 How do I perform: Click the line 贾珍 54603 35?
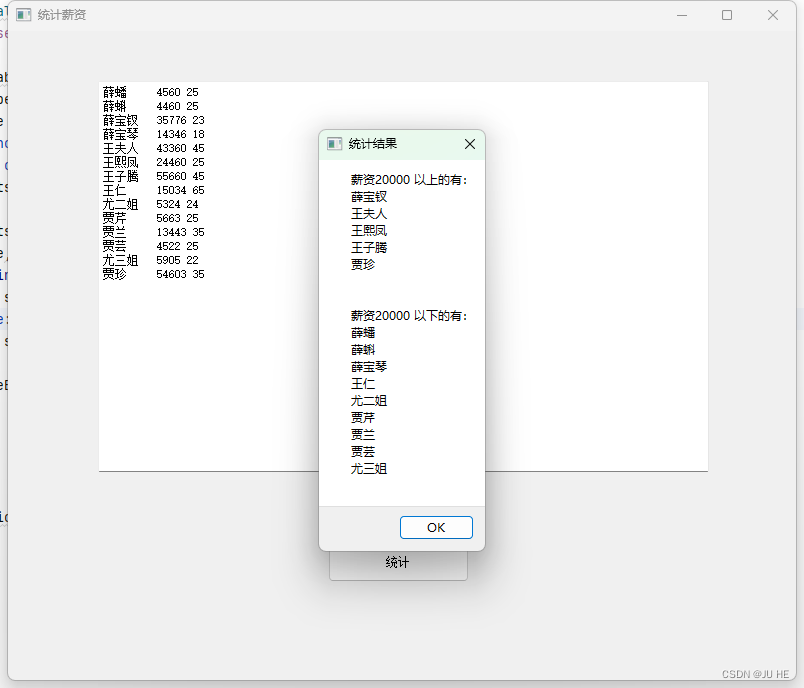[153, 274]
